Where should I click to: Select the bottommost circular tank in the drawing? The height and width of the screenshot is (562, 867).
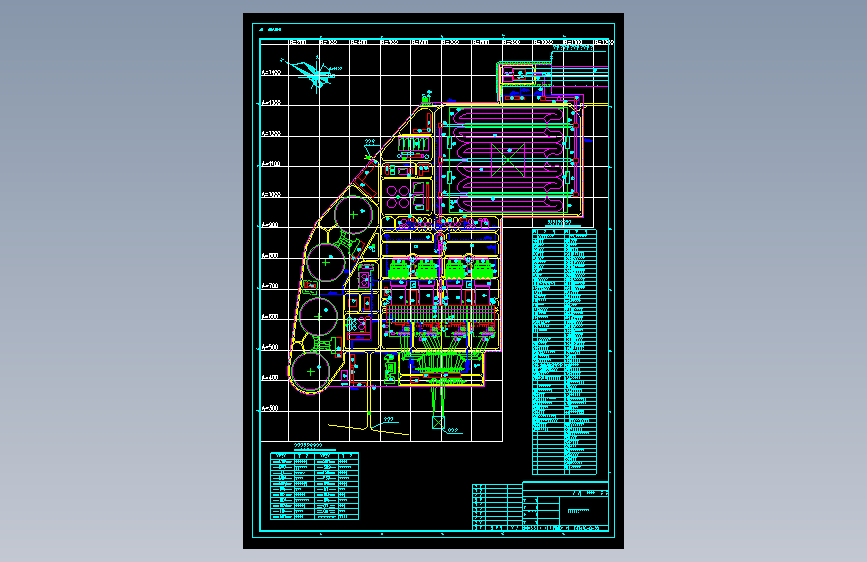click(x=310, y=372)
